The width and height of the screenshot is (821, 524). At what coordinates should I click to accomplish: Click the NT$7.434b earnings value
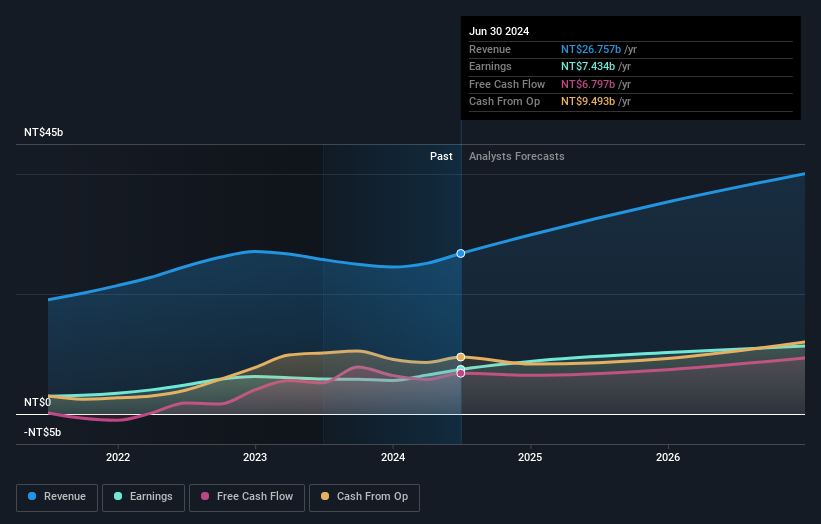(587, 66)
